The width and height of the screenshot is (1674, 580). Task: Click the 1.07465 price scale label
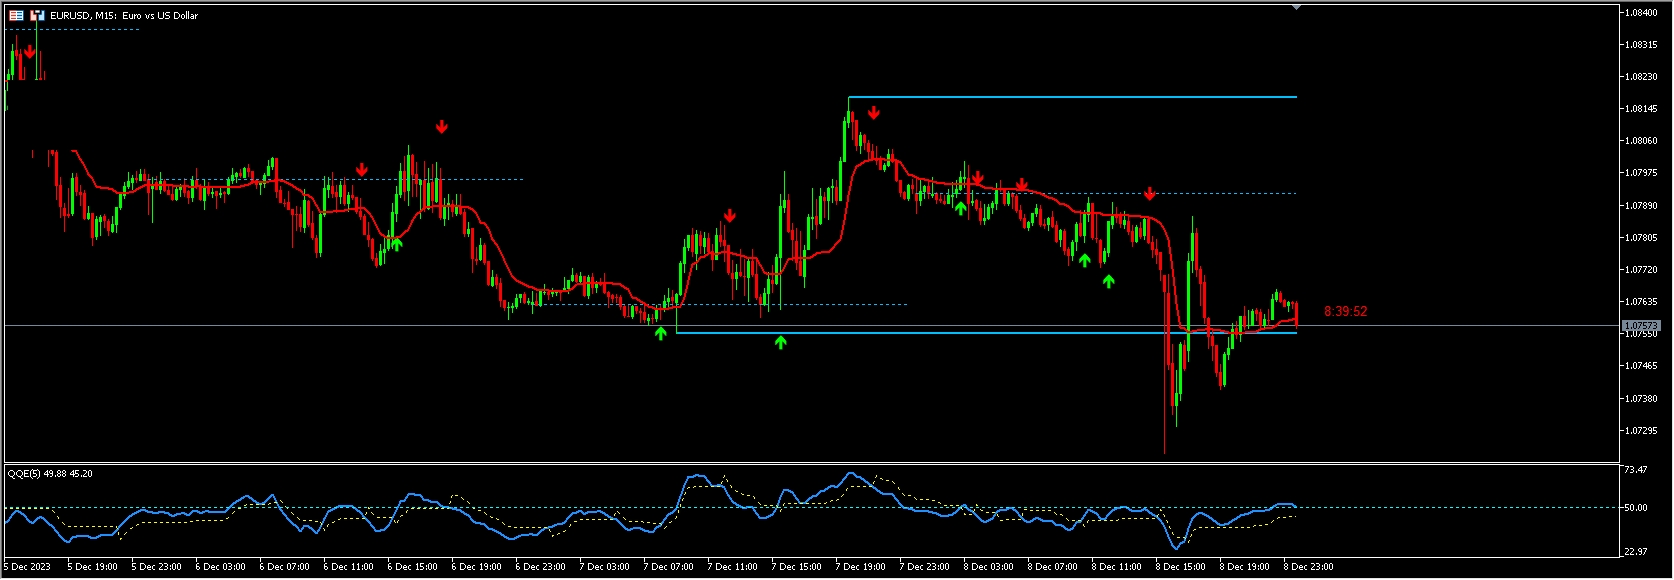pyautogui.click(x=1641, y=366)
